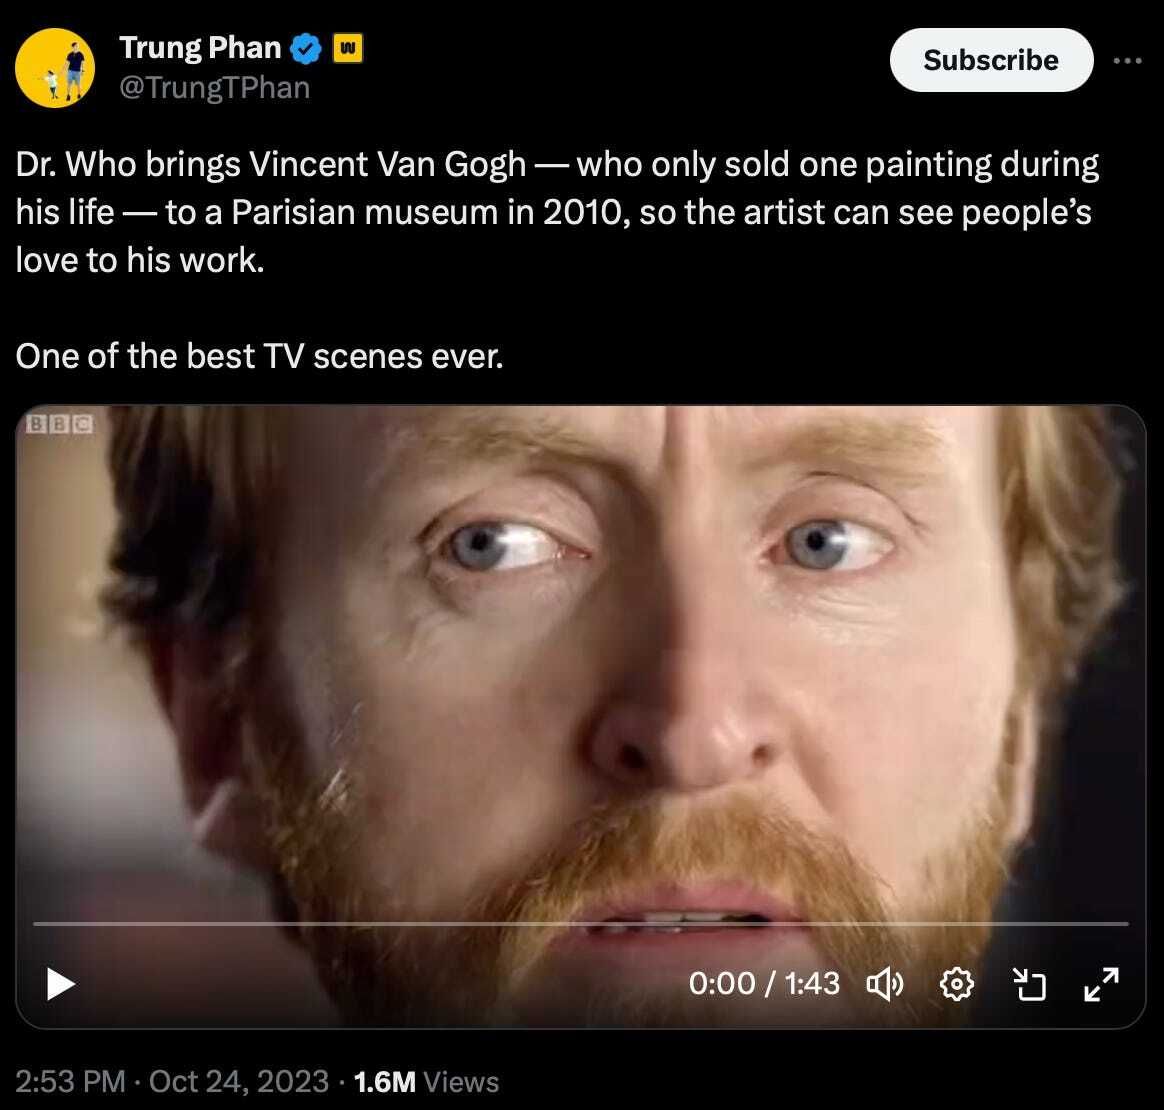The height and width of the screenshot is (1110, 1164).
Task: Open the picture-in-picture popout icon
Action: 1030,985
